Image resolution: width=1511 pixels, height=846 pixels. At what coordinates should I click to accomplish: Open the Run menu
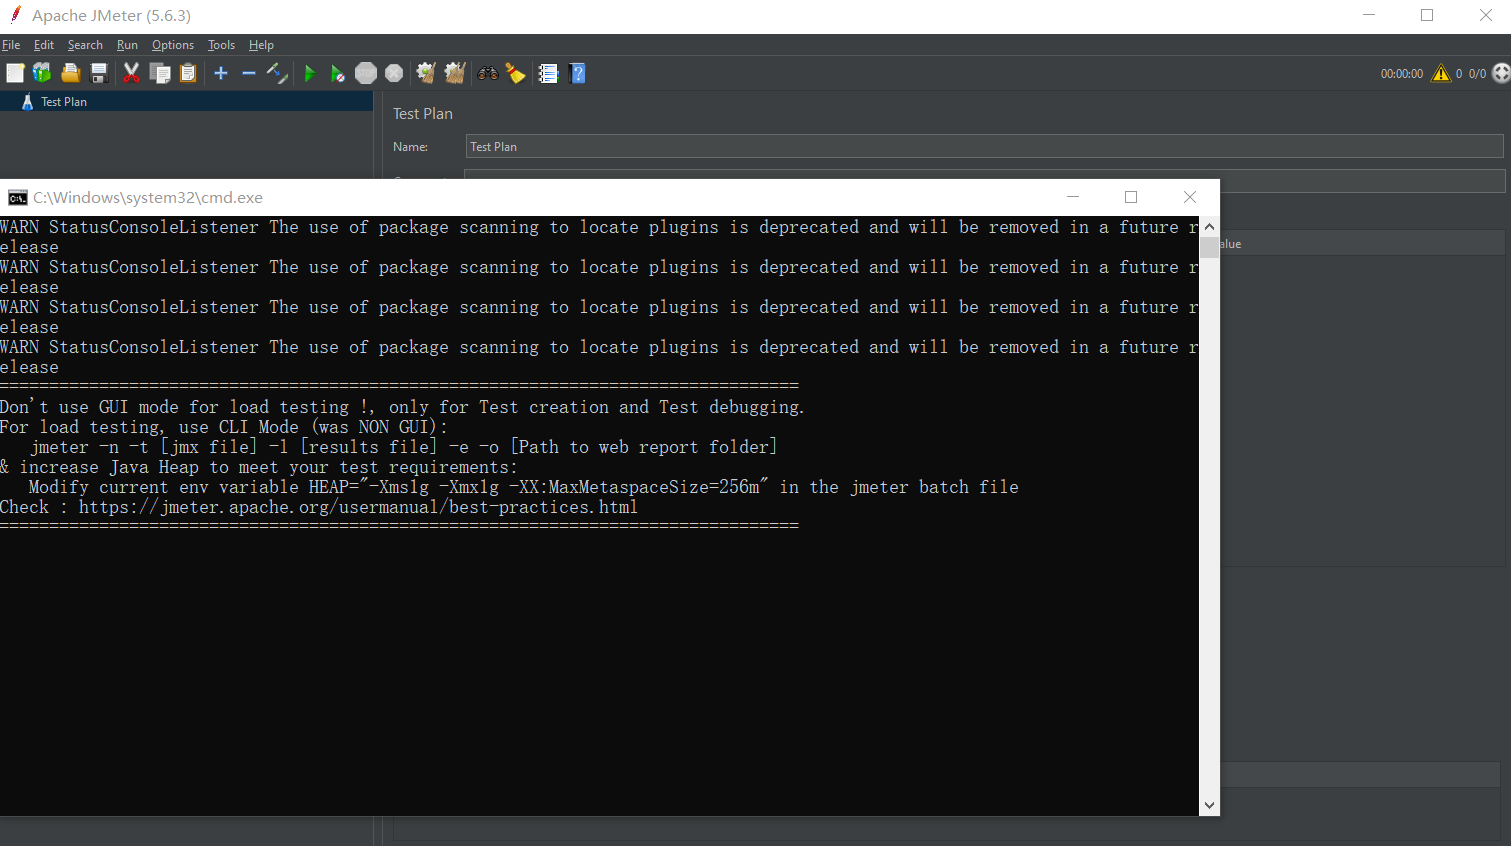tap(127, 45)
